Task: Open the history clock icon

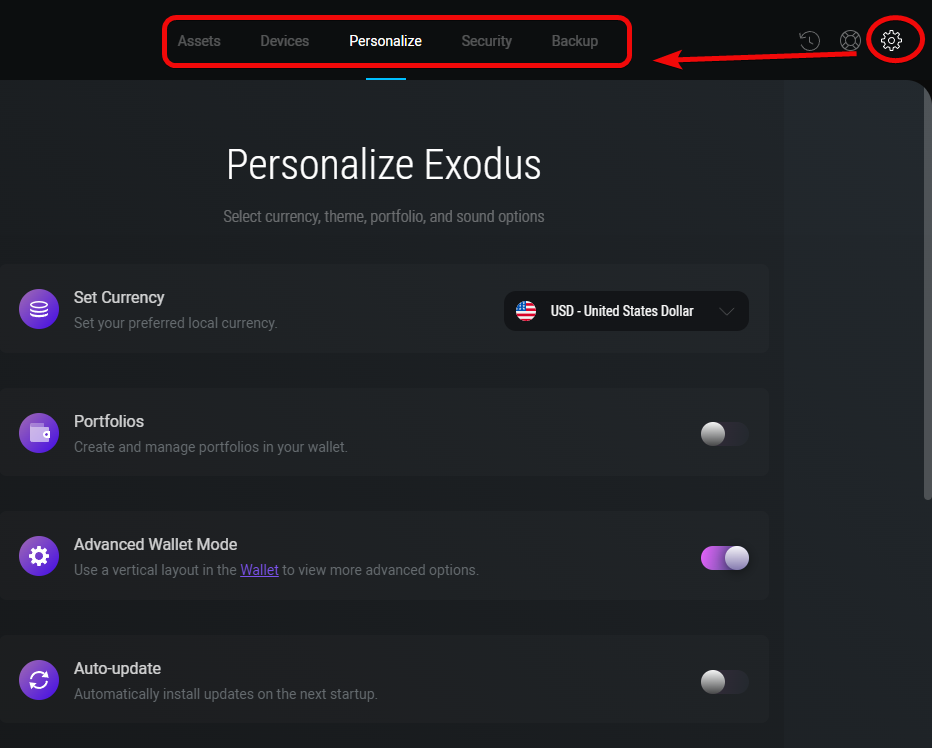Action: (810, 40)
